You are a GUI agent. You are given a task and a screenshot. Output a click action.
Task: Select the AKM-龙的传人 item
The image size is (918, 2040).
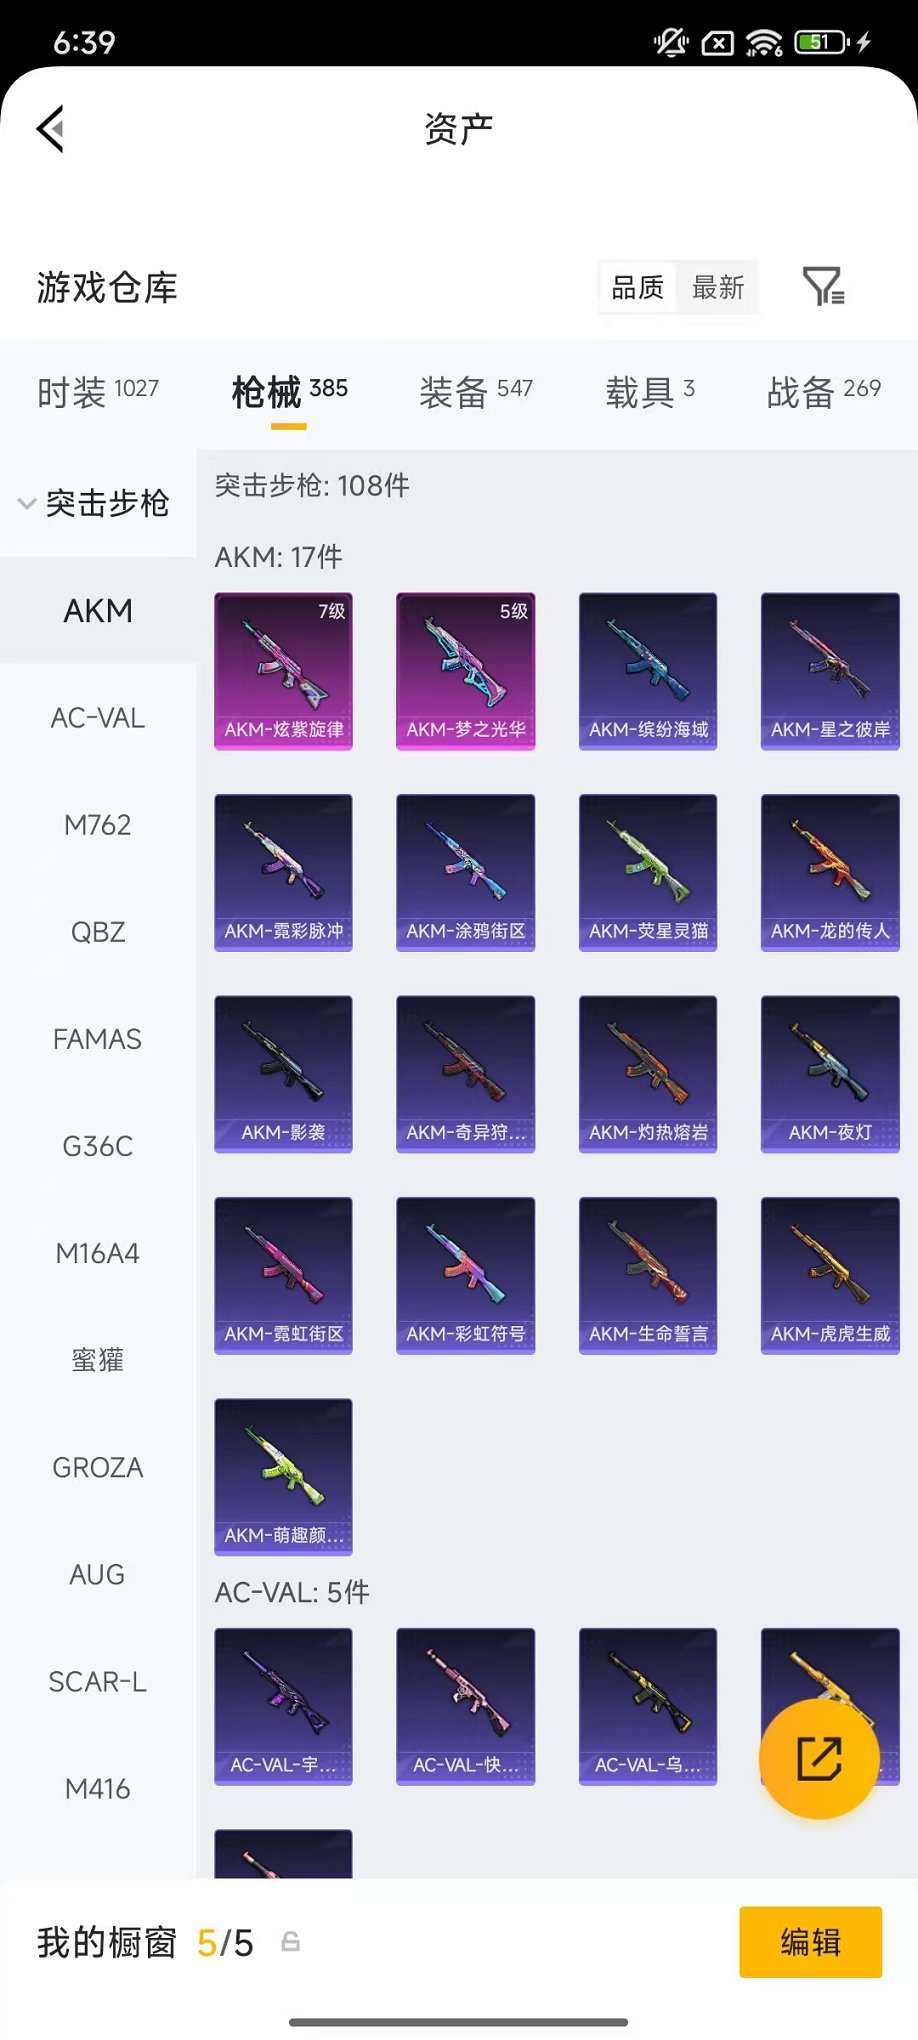tap(830, 872)
